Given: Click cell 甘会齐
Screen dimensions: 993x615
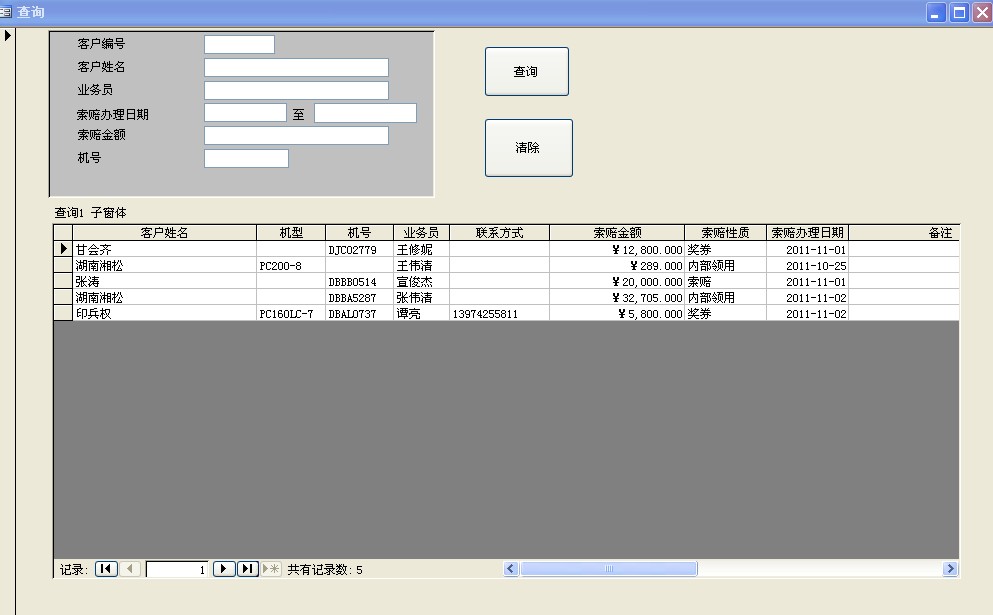Looking at the screenshot, I should [x=165, y=250].
